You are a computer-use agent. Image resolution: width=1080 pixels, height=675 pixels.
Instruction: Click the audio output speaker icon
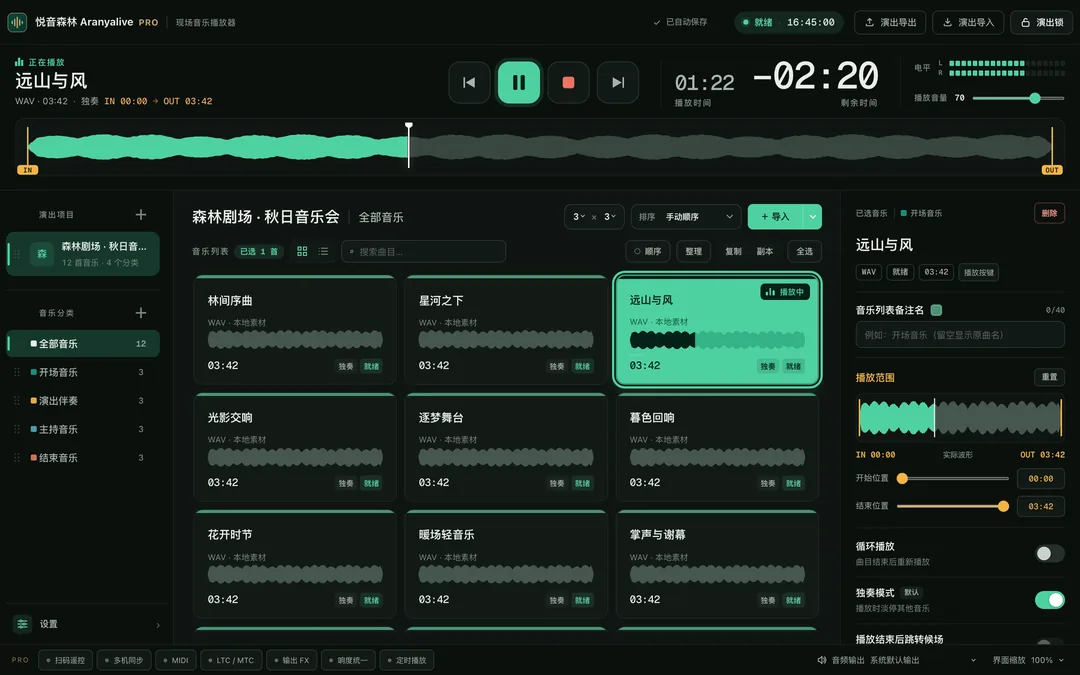[822, 660]
